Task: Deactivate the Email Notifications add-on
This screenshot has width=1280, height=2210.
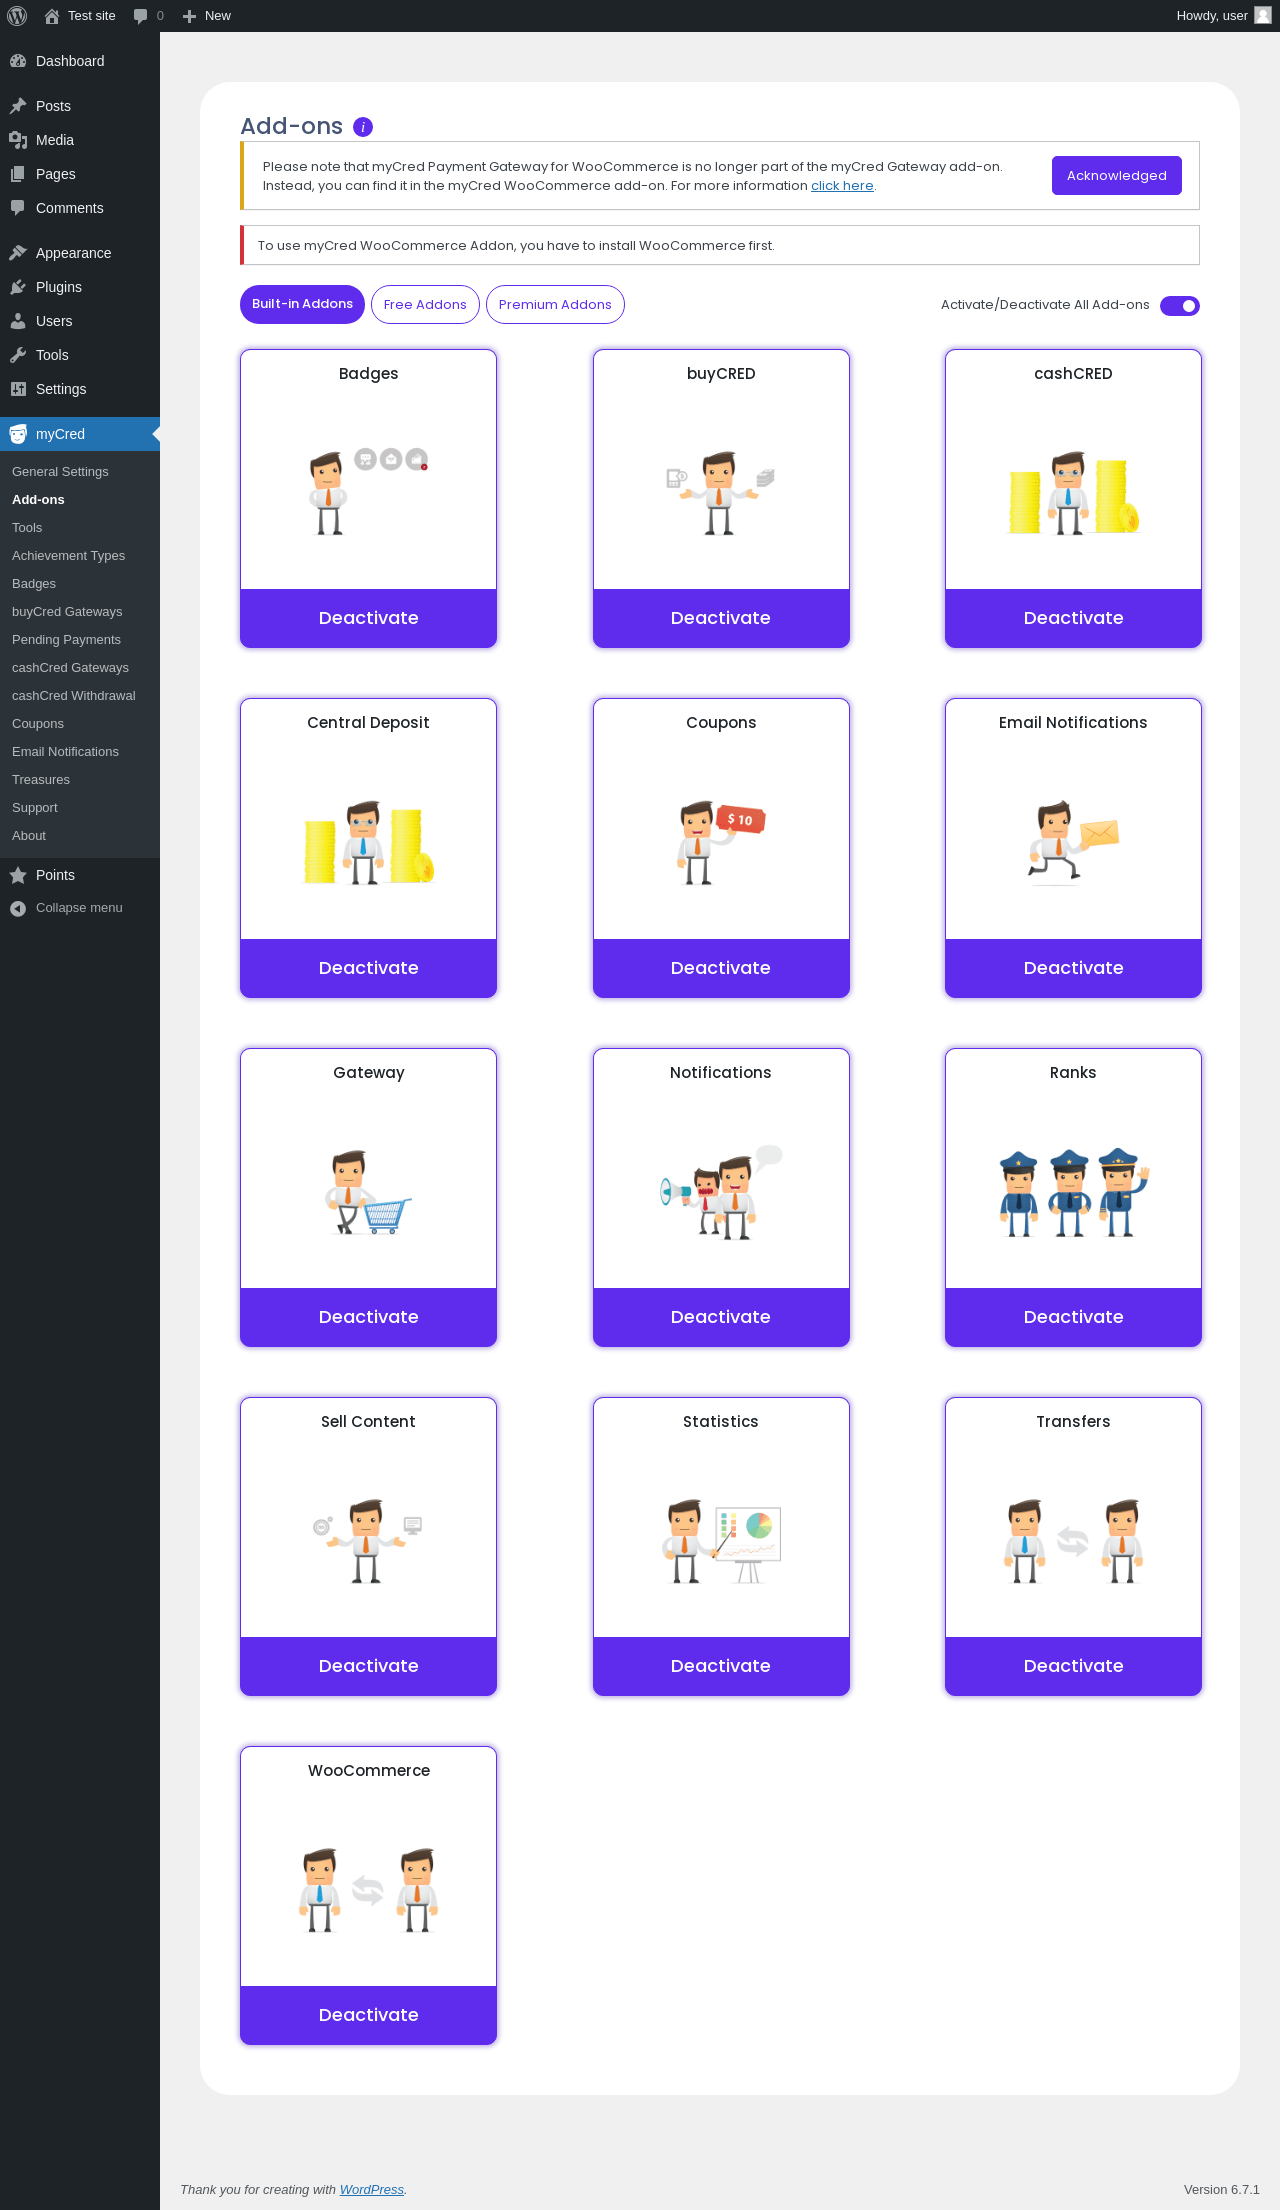Action: [1073, 968]
